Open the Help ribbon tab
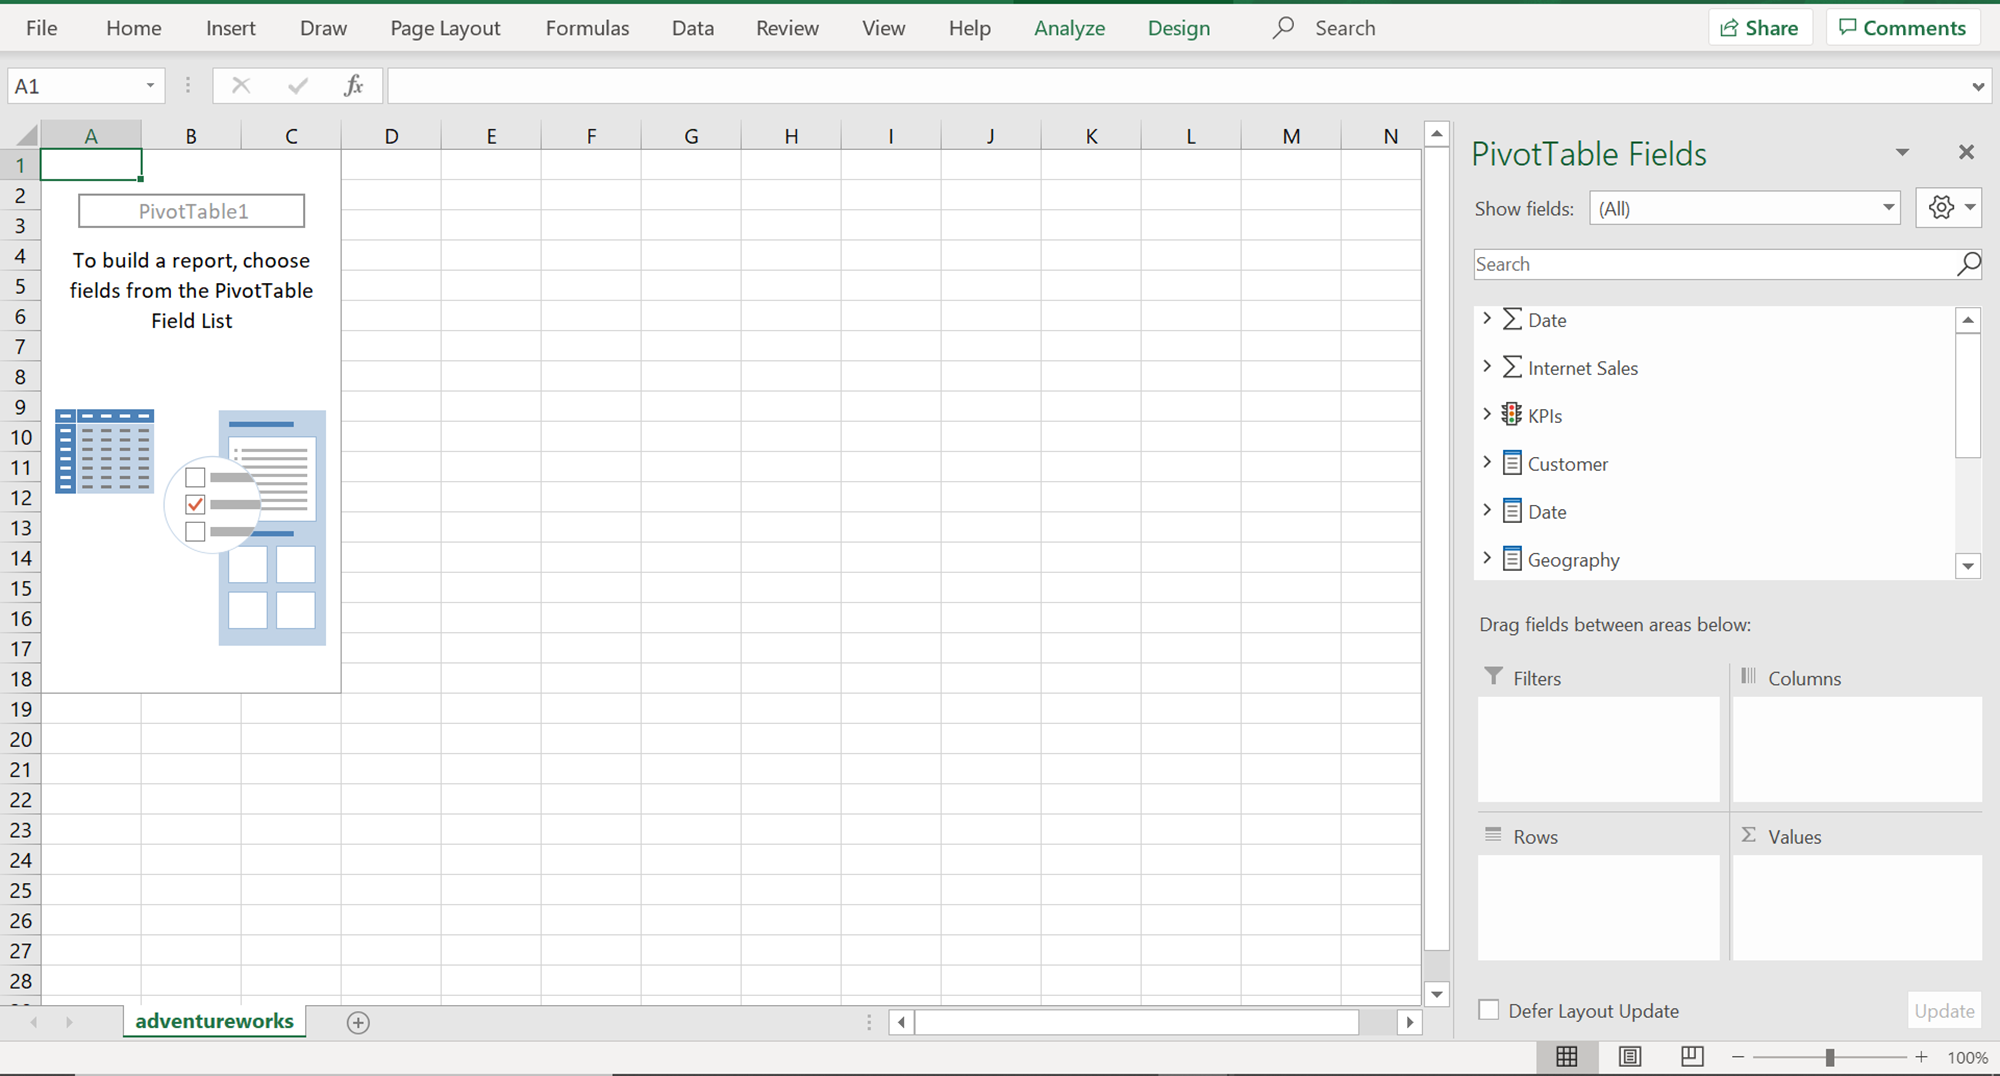Image resolution: width=2000 pixels, height=1076 pixels. point(969,28)
